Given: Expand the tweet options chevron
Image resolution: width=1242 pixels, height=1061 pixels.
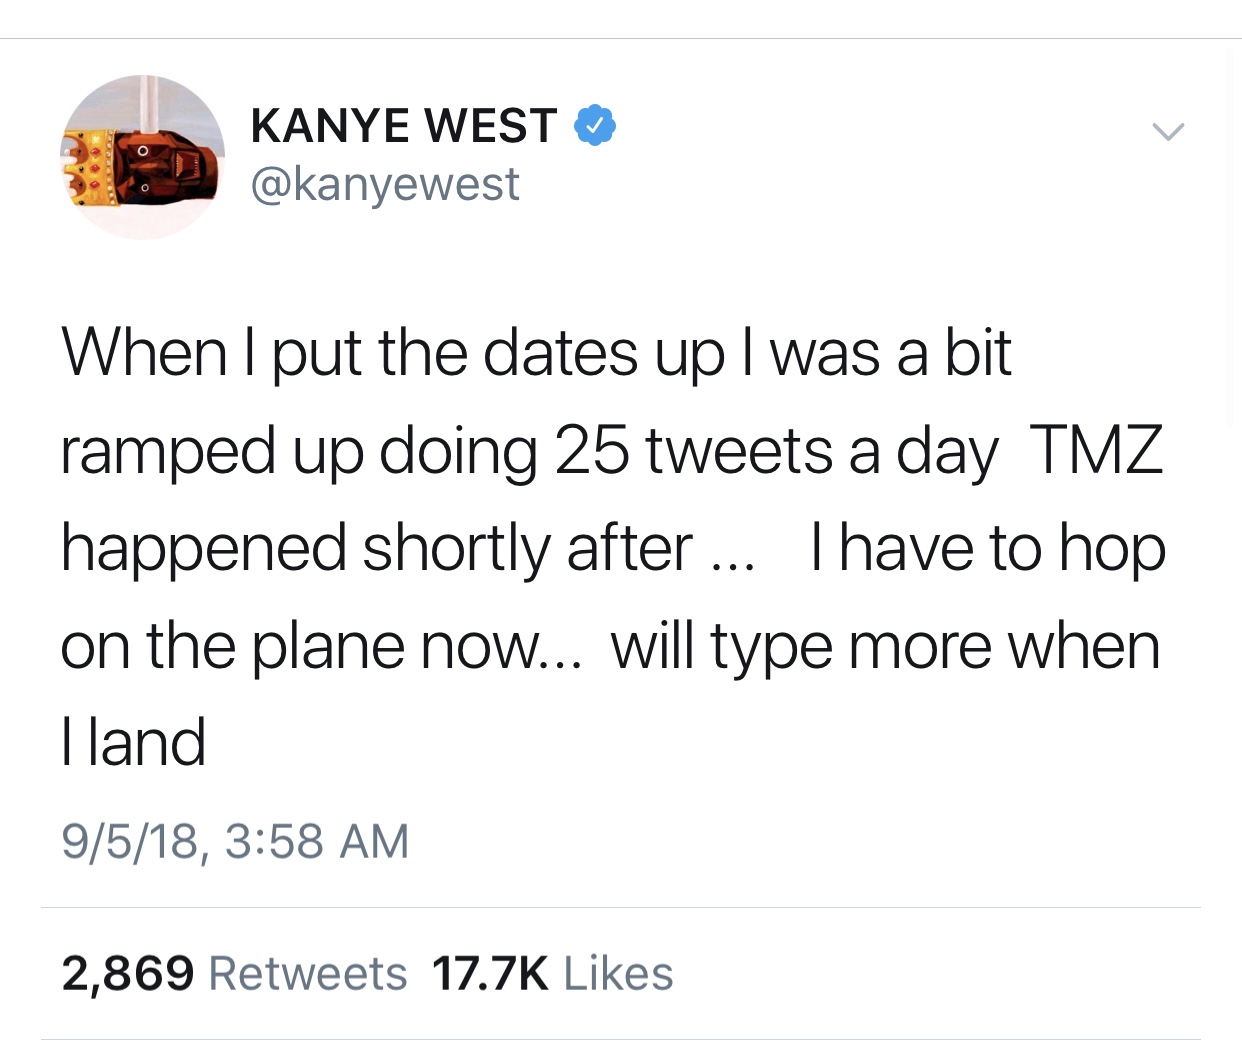Looking at the screenshot, I should [x=1167, y=131].
